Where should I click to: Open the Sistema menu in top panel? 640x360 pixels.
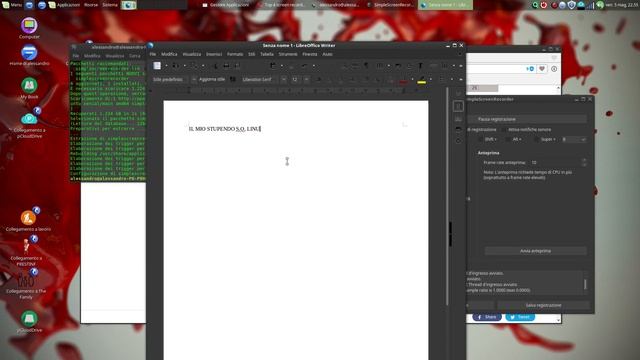pos(110,5)
